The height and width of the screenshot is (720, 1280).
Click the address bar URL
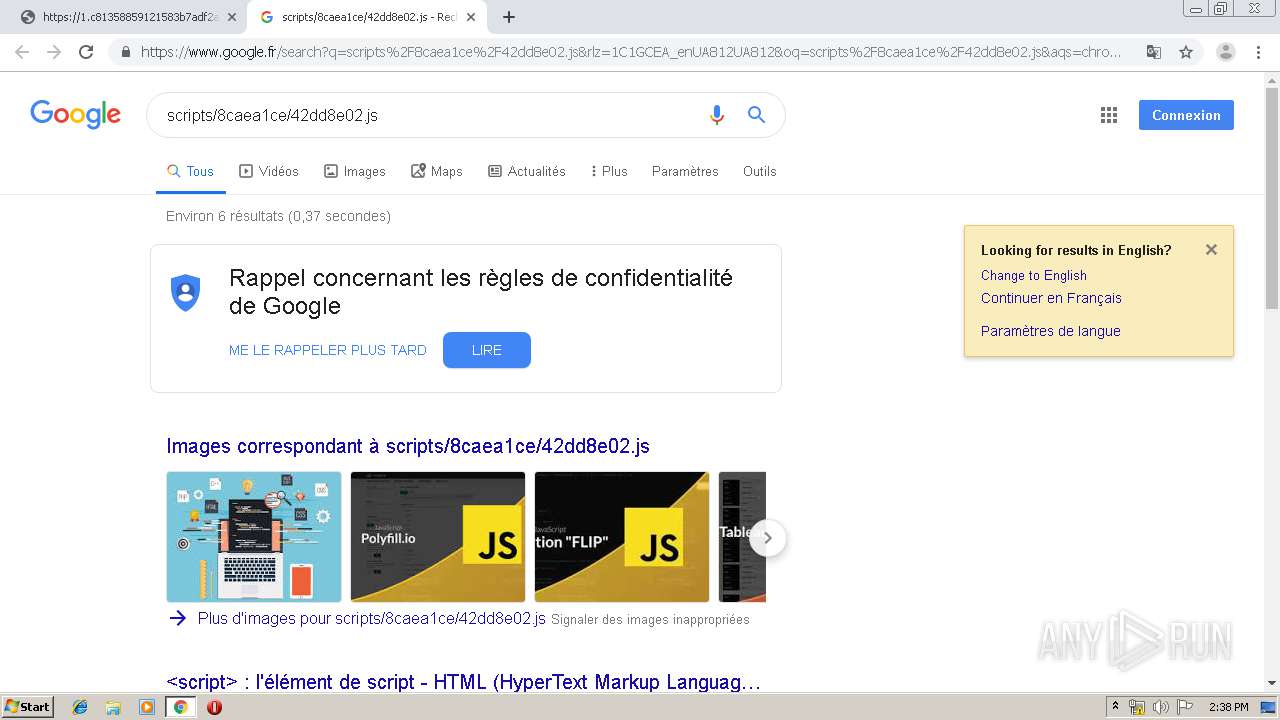630,52
